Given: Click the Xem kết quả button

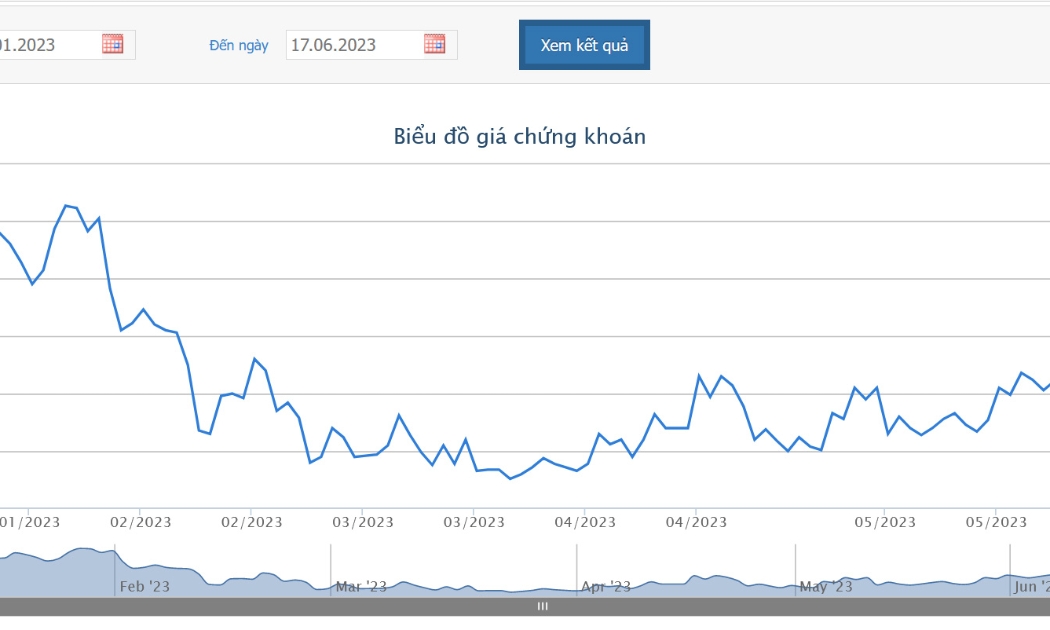Looking at the screenshot, I should [584, 45].
